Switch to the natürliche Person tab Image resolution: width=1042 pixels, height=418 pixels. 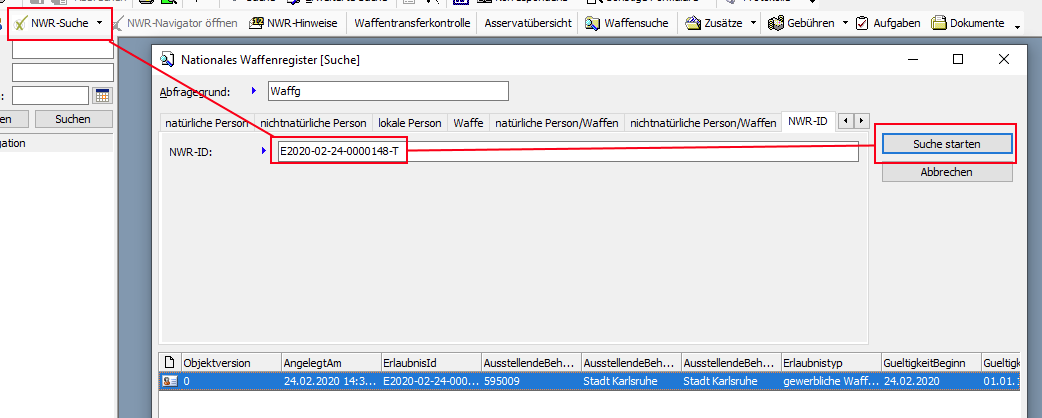(x=205, y=123)
